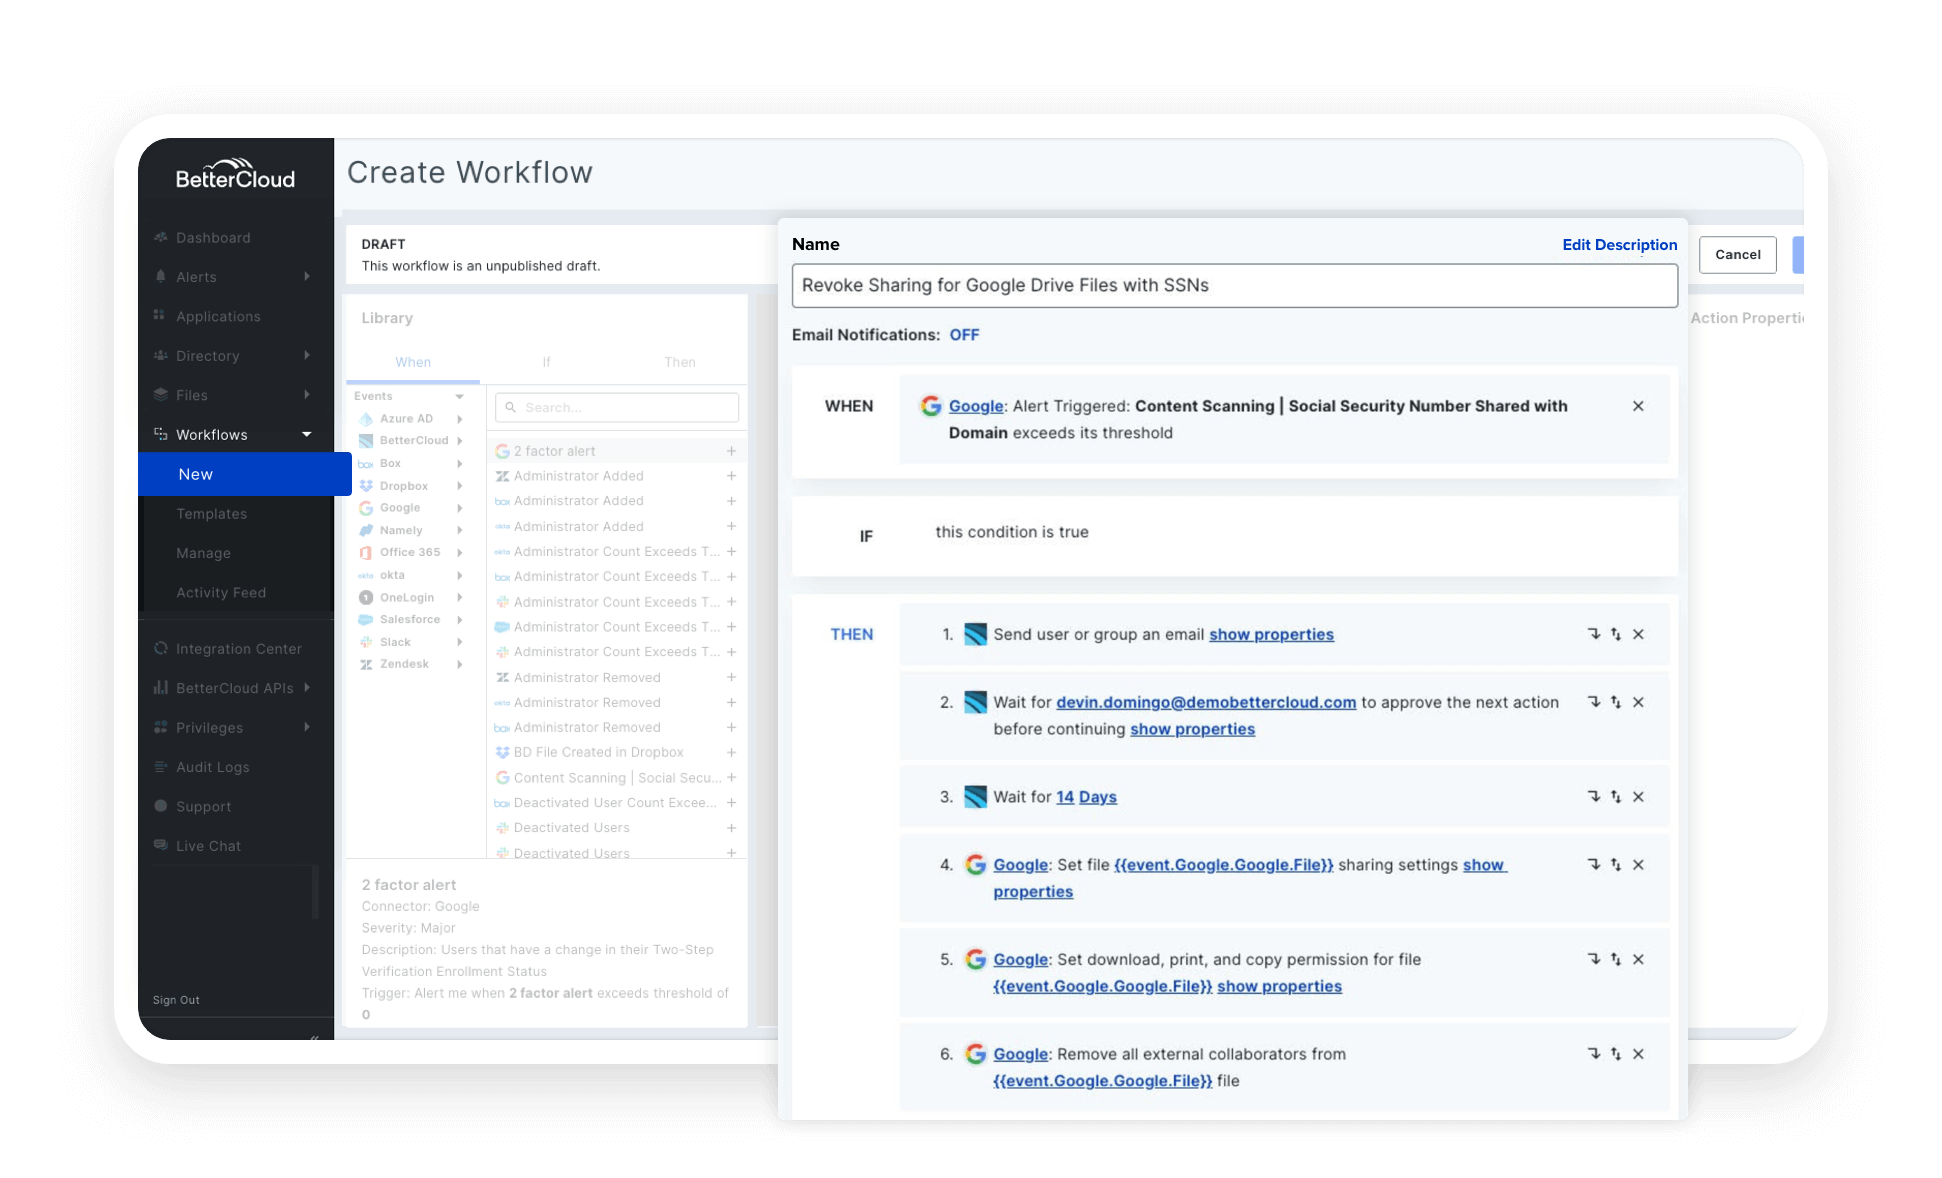The image size is (1942, 1178).
Task: Delete step 4 sharing settings action
Action: point(1638,865)
